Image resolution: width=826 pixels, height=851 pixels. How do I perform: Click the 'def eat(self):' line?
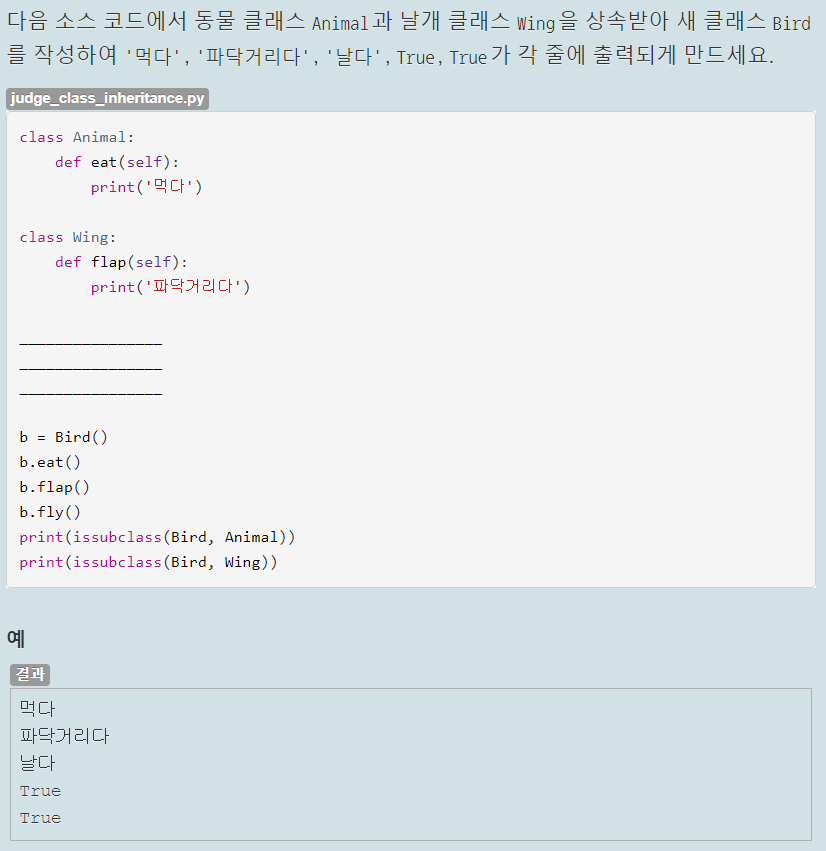tap(117, 162)
